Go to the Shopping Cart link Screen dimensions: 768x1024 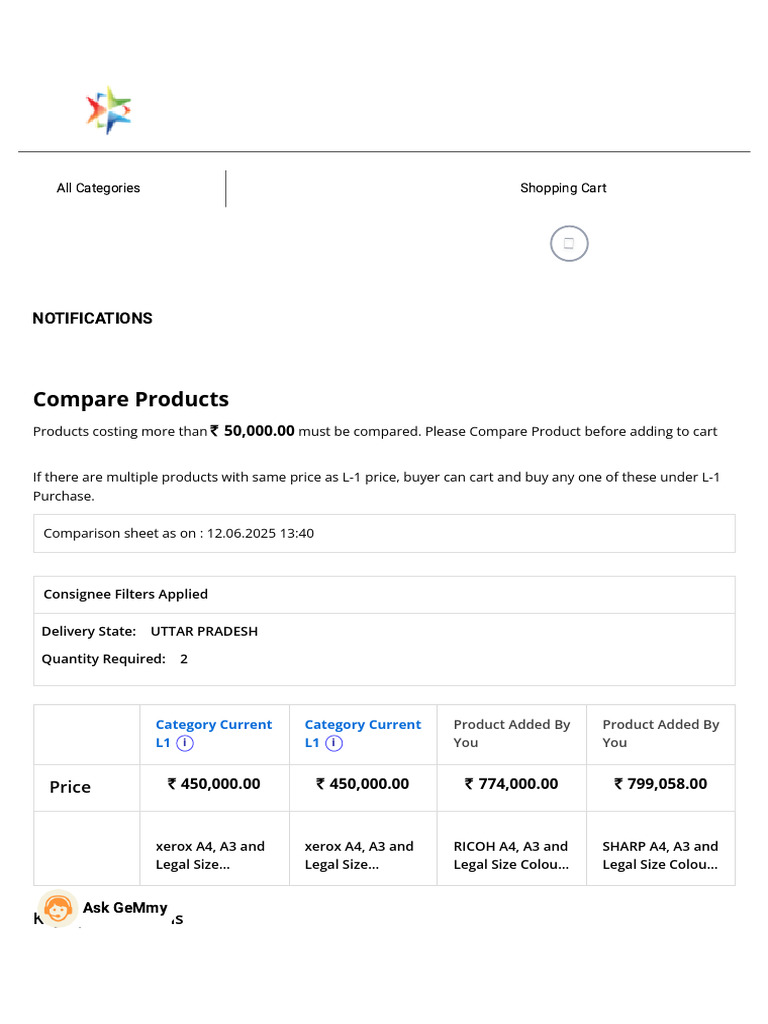pyautogui.click(x=563, y=188)
